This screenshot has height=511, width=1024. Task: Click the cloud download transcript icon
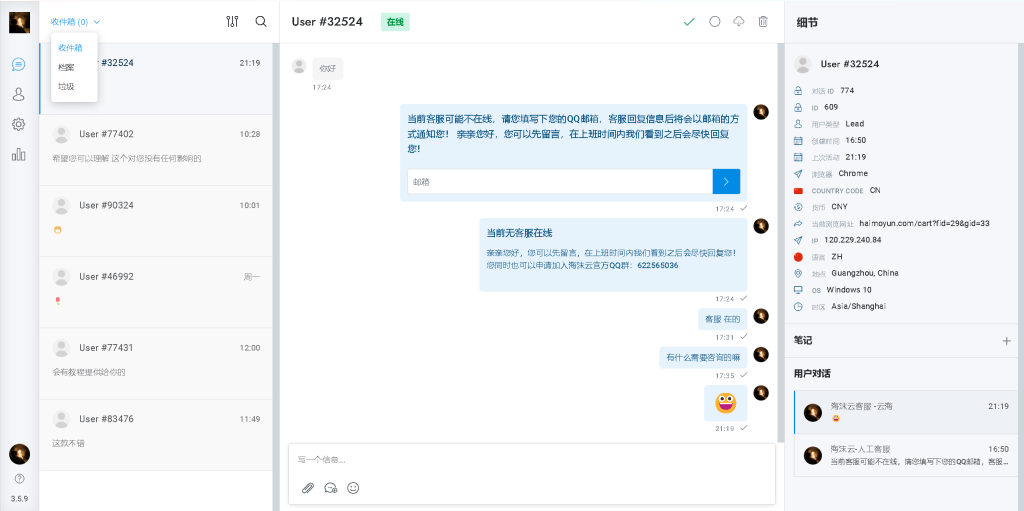(x=739, y=22)
